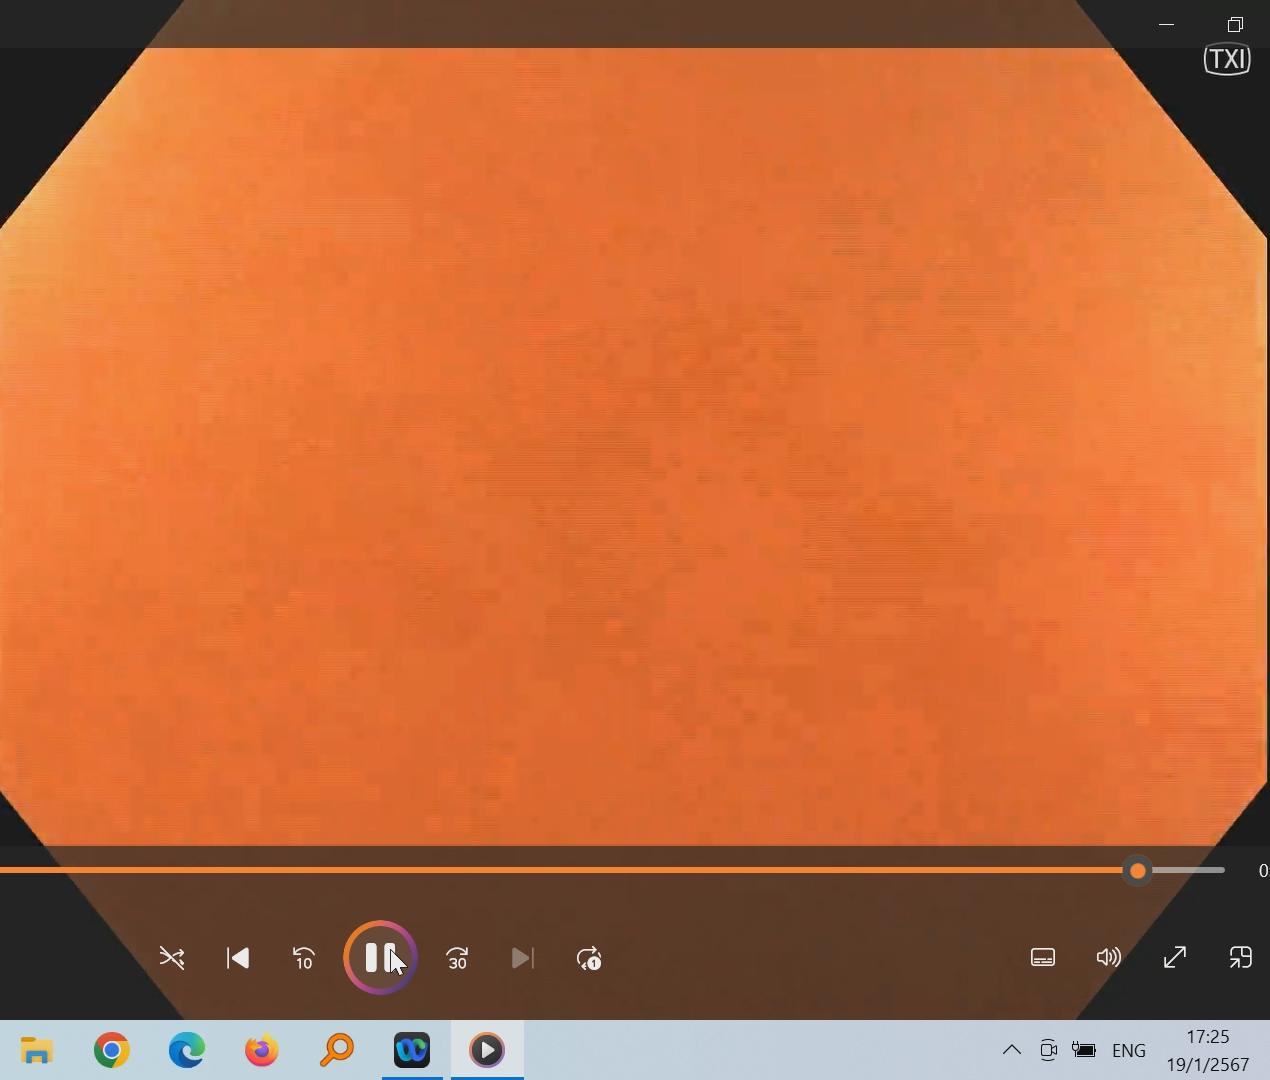Image resolution: width=1270 pixels, height=1080 pixels.
Task: Change the ENG input language
Action: (x=1129, y=1050)
